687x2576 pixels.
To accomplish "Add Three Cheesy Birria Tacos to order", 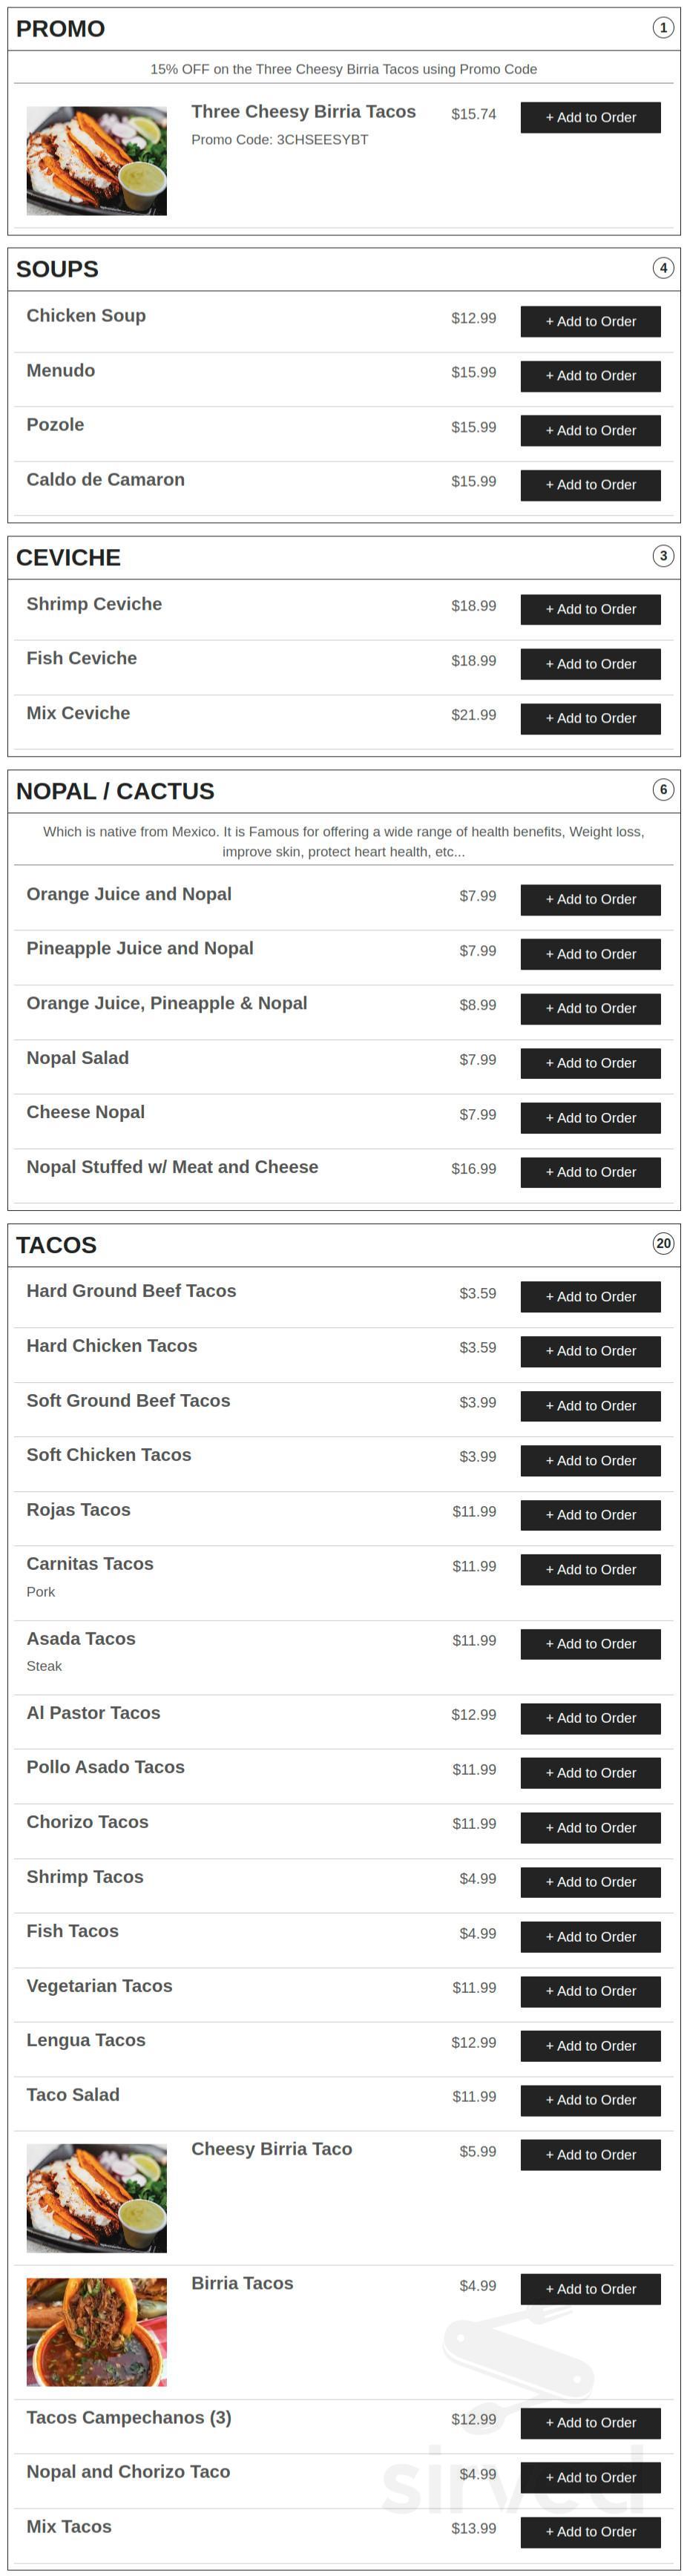I will (590, 117).
